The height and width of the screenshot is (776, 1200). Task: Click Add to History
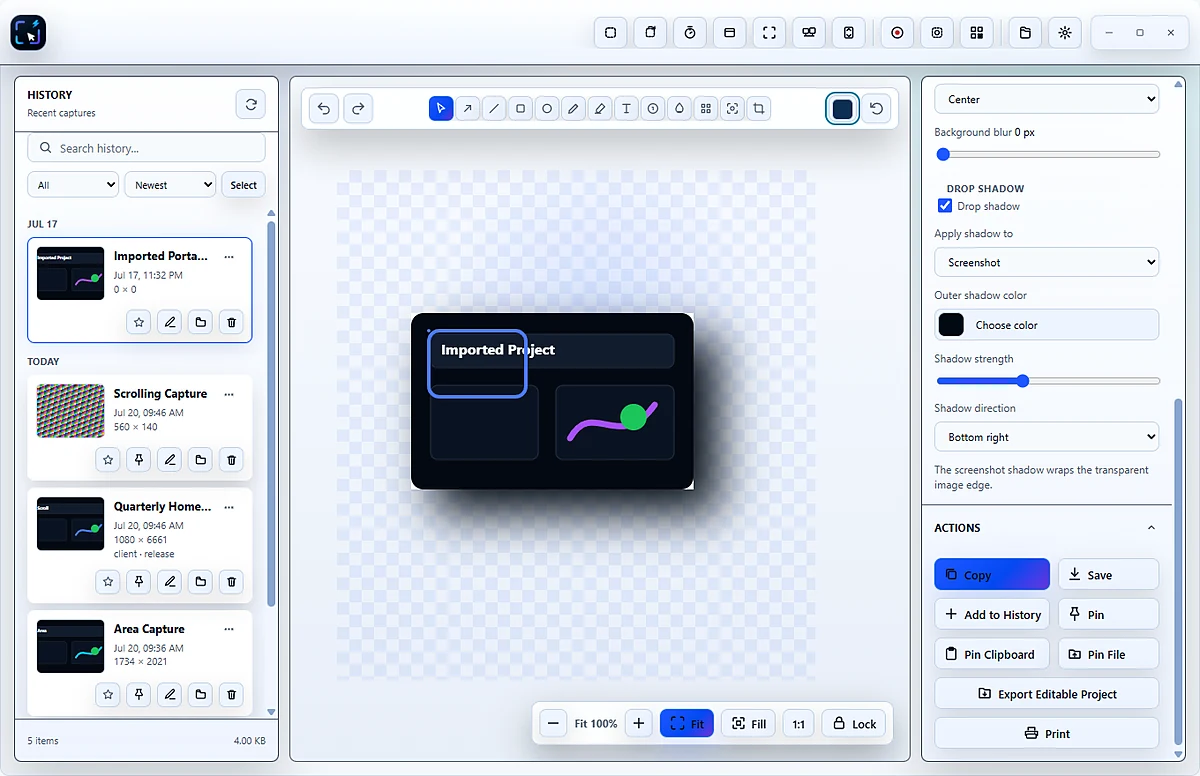tap(992, 614)
